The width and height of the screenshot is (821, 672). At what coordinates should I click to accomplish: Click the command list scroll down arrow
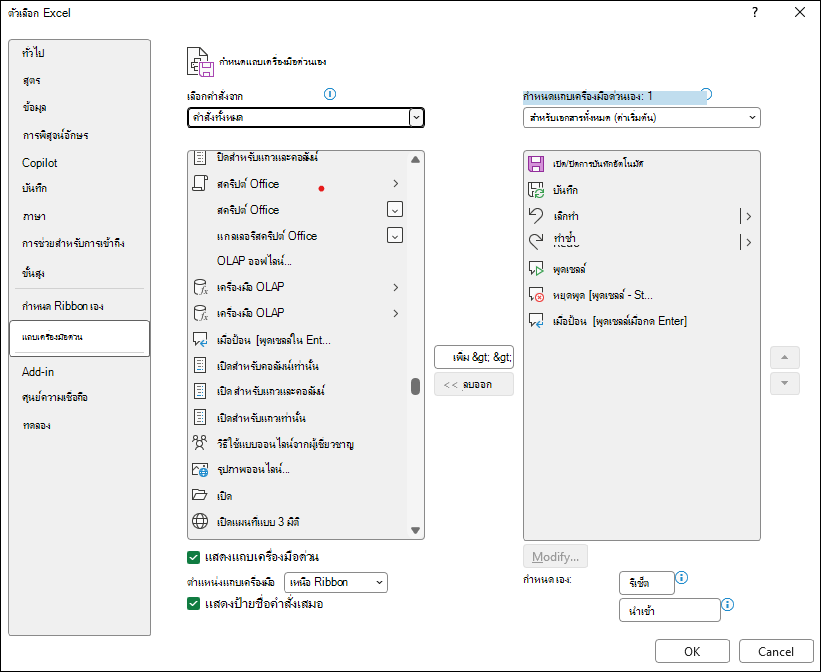(415, 530)
